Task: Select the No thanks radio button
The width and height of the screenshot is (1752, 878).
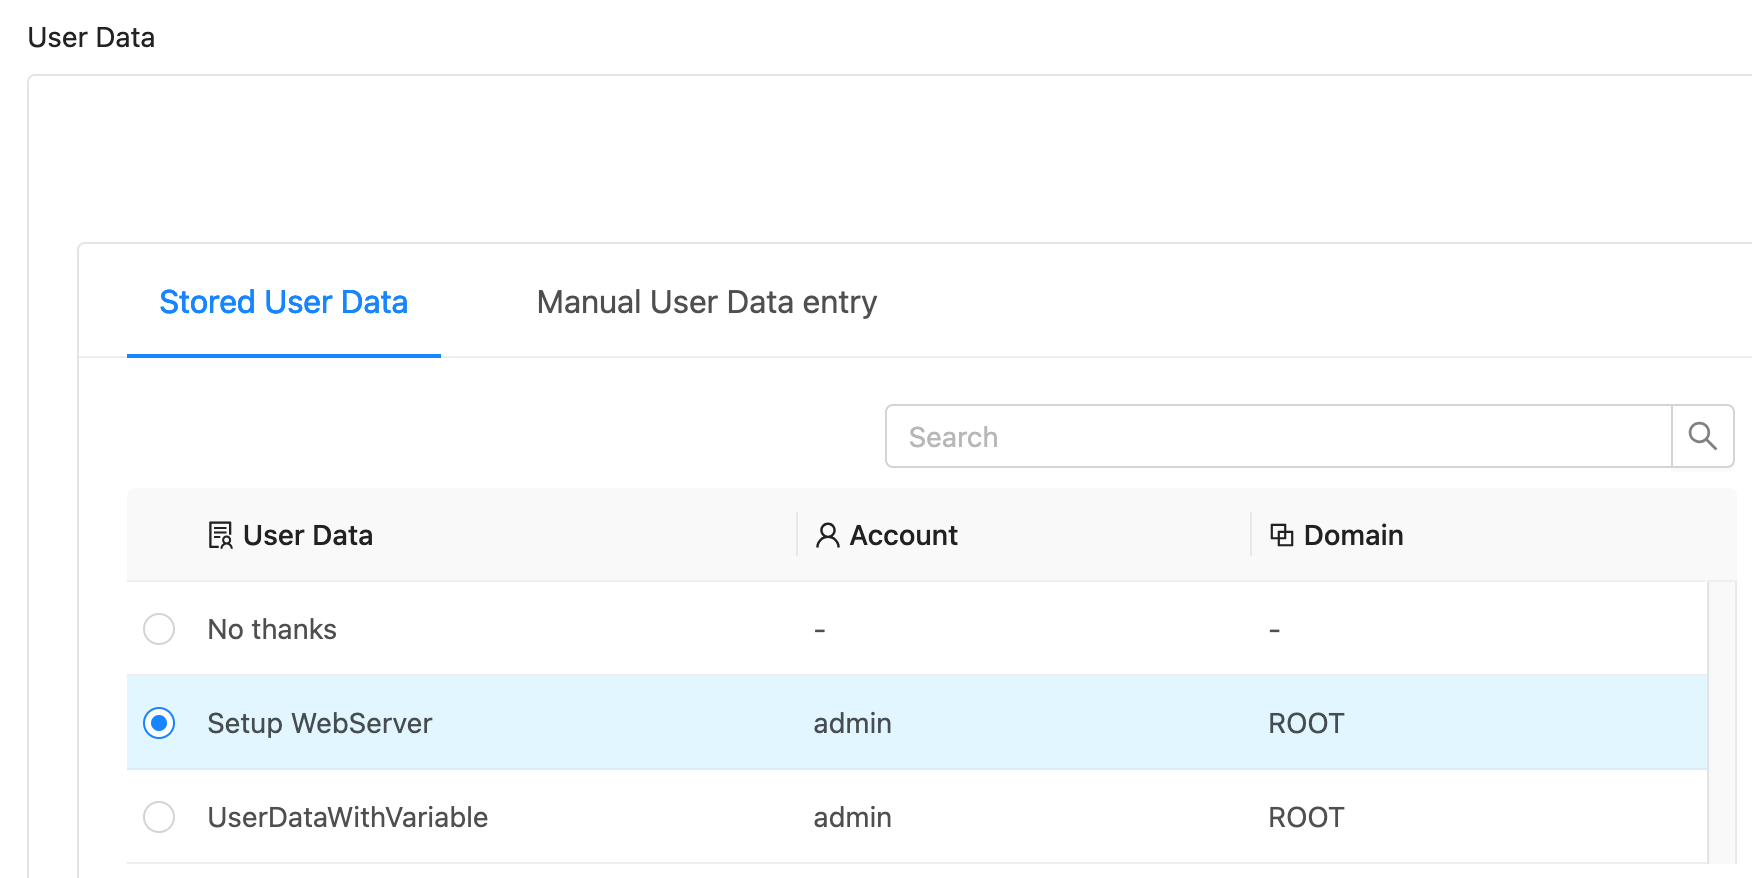Action: coord(159,629)
